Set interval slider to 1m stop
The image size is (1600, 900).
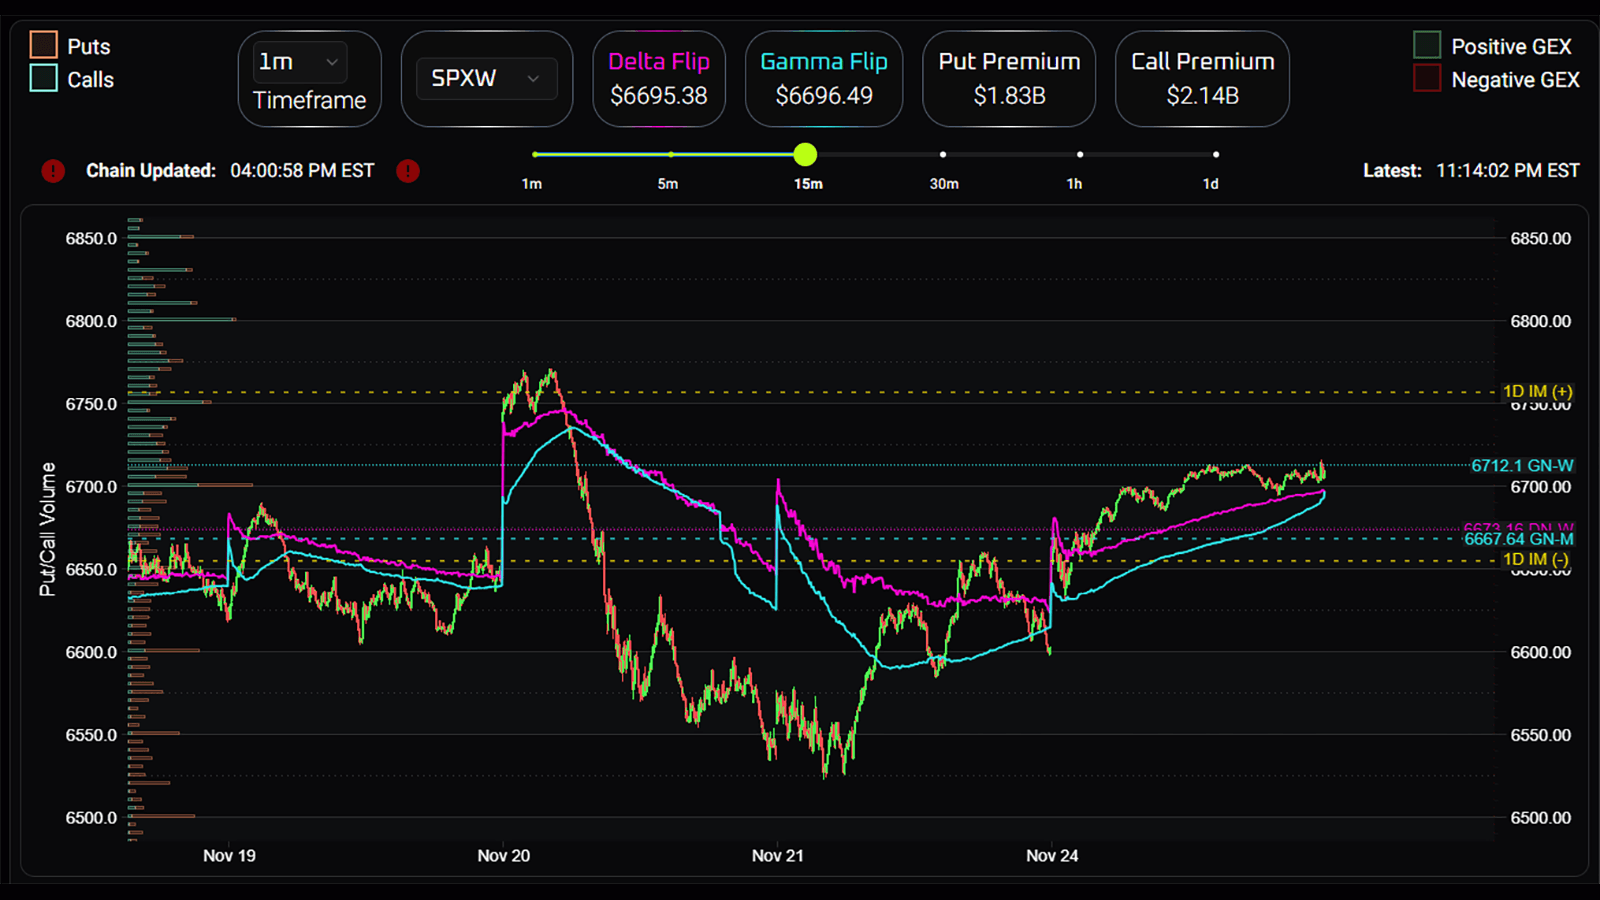pos(536,155)
